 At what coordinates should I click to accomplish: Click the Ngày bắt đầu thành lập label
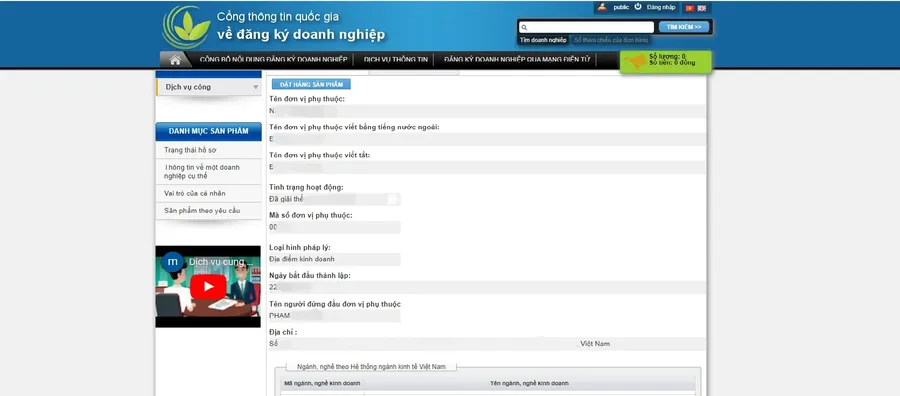click(x=310, y=275)
